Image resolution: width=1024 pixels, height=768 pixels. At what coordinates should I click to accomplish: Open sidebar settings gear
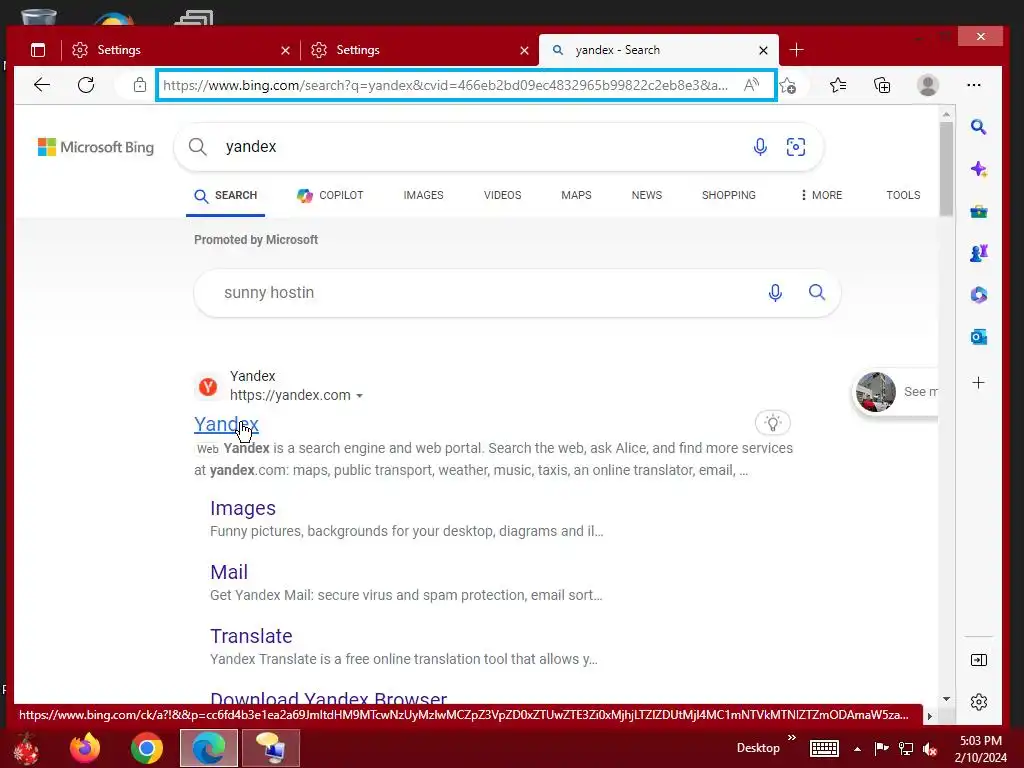point(978,702)
